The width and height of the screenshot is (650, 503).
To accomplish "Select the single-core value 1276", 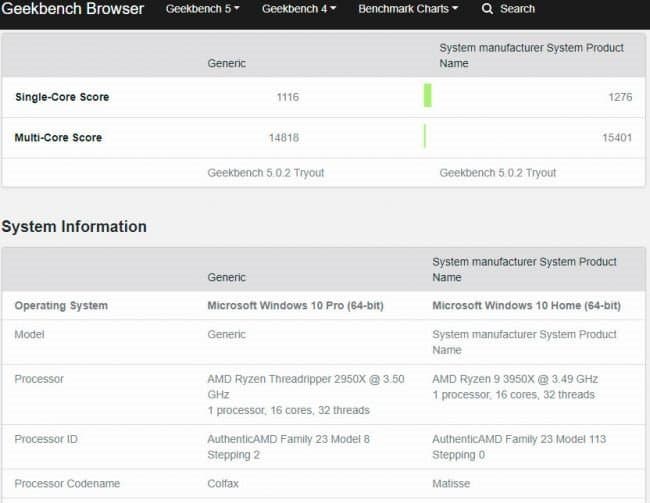I will coord(620,97).
